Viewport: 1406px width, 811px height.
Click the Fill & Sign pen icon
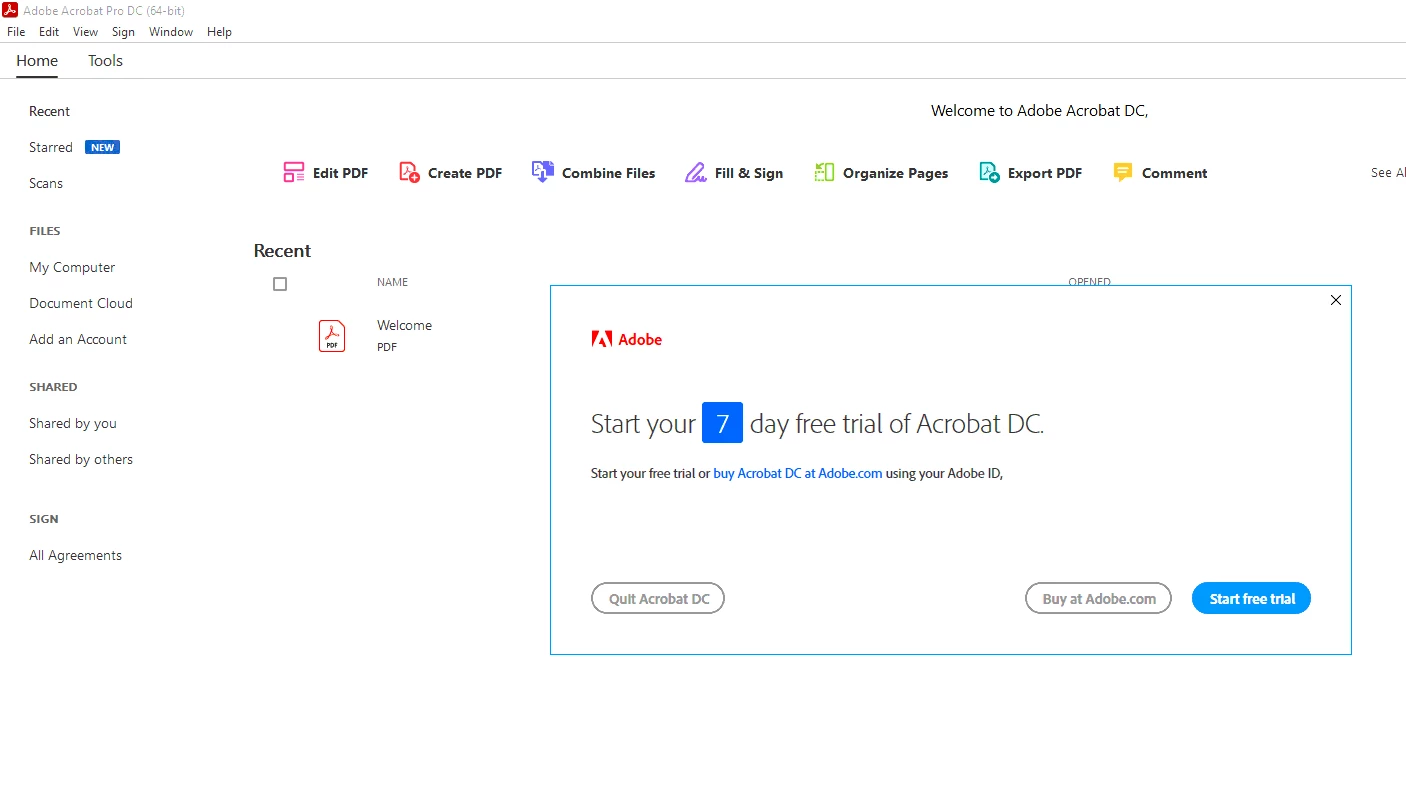(x=696, y=173)
